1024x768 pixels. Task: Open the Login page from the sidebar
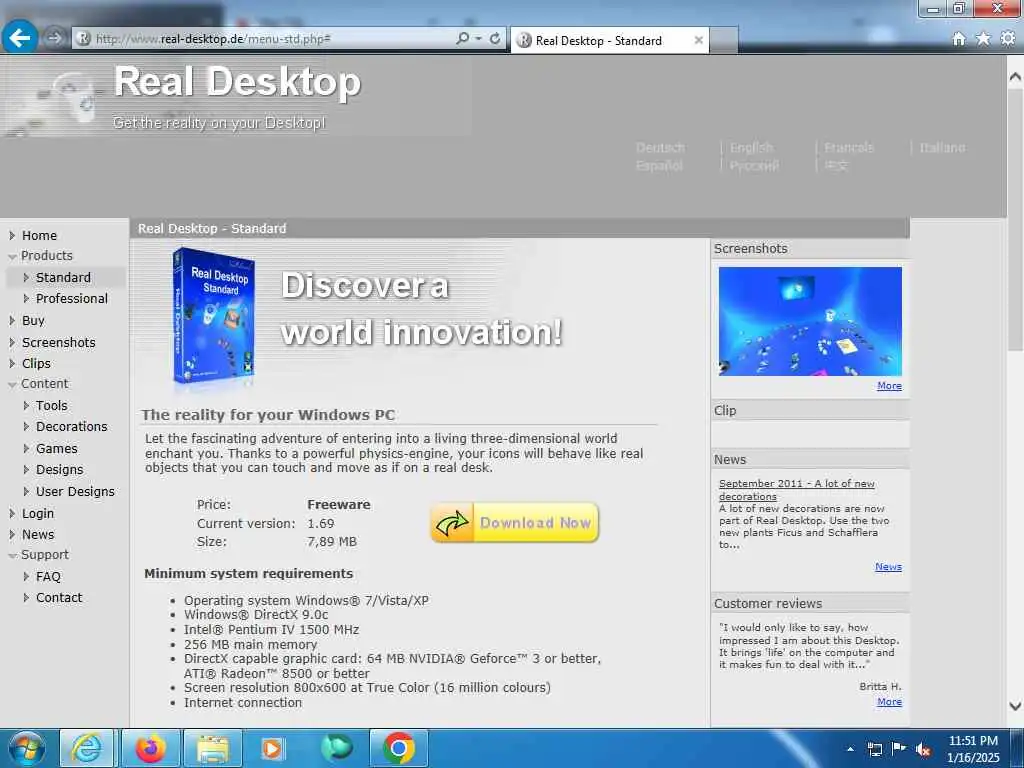(37, 514)
